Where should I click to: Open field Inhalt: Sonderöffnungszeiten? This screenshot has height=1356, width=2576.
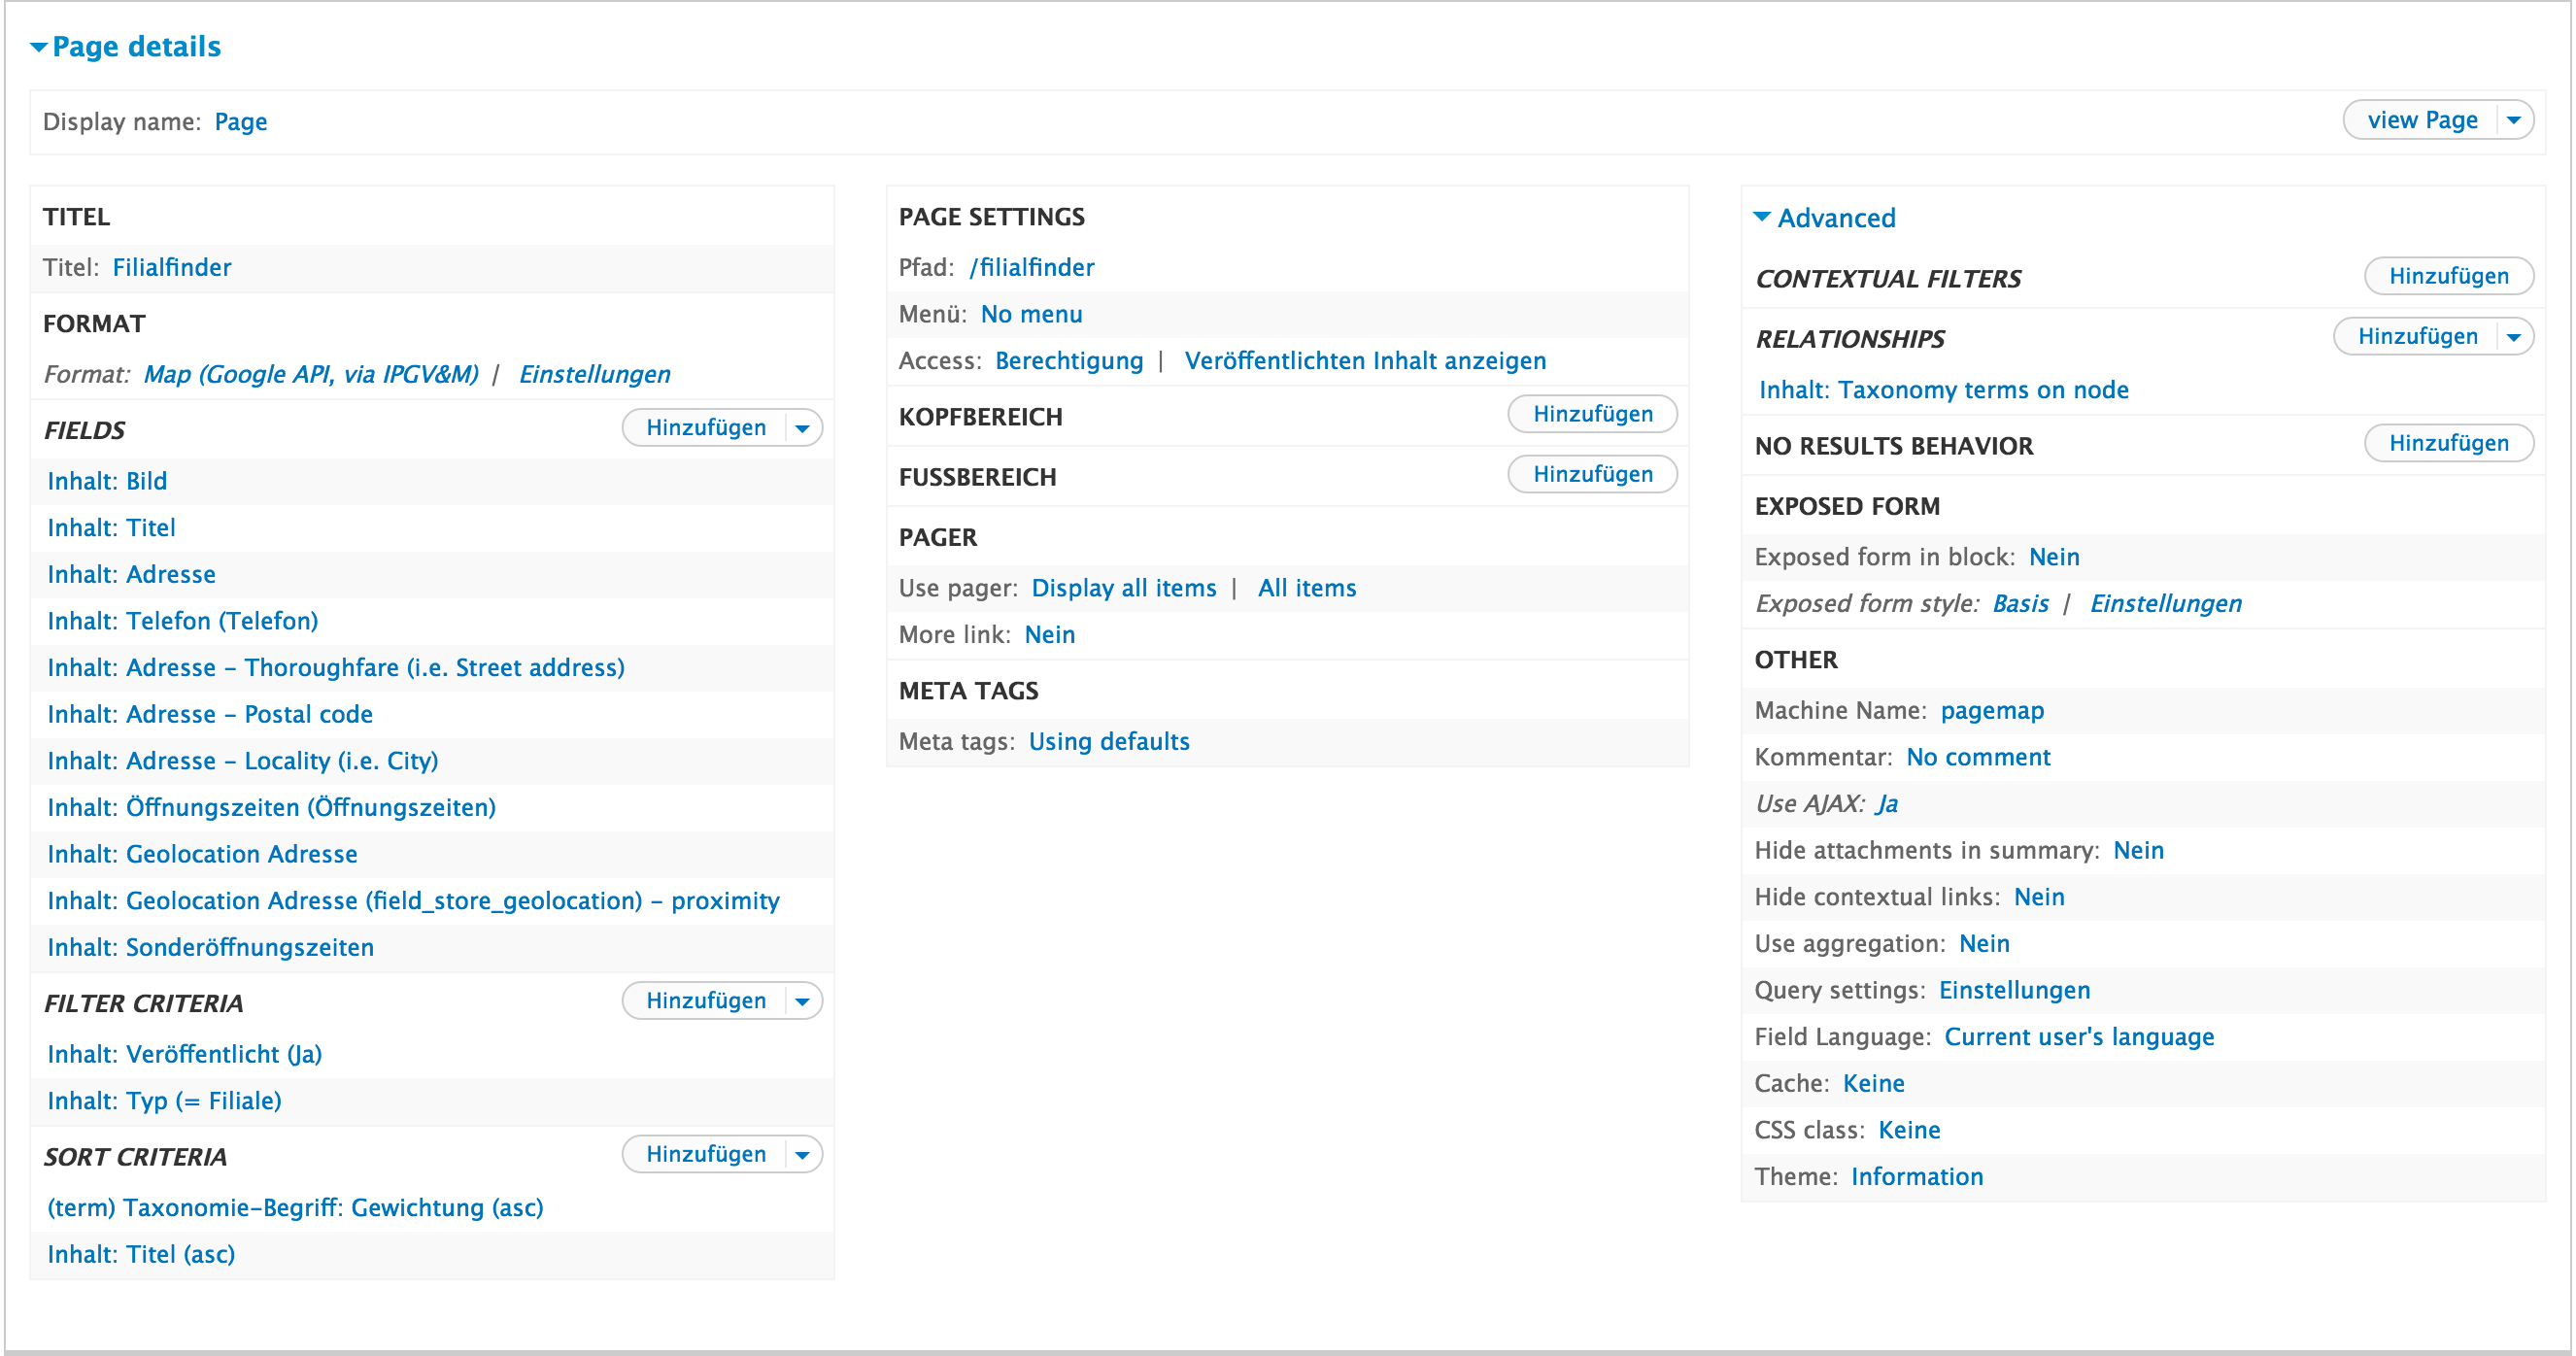210,948
